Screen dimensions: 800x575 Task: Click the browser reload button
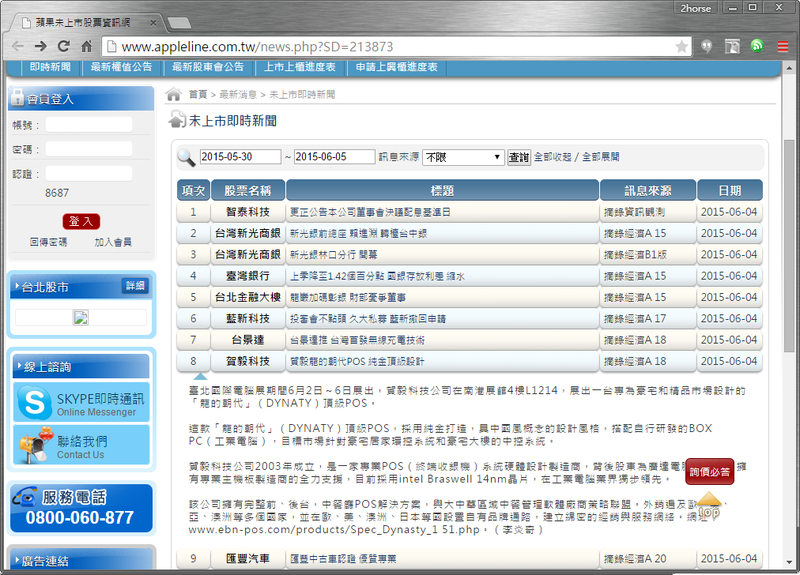(x=63, y=46)
